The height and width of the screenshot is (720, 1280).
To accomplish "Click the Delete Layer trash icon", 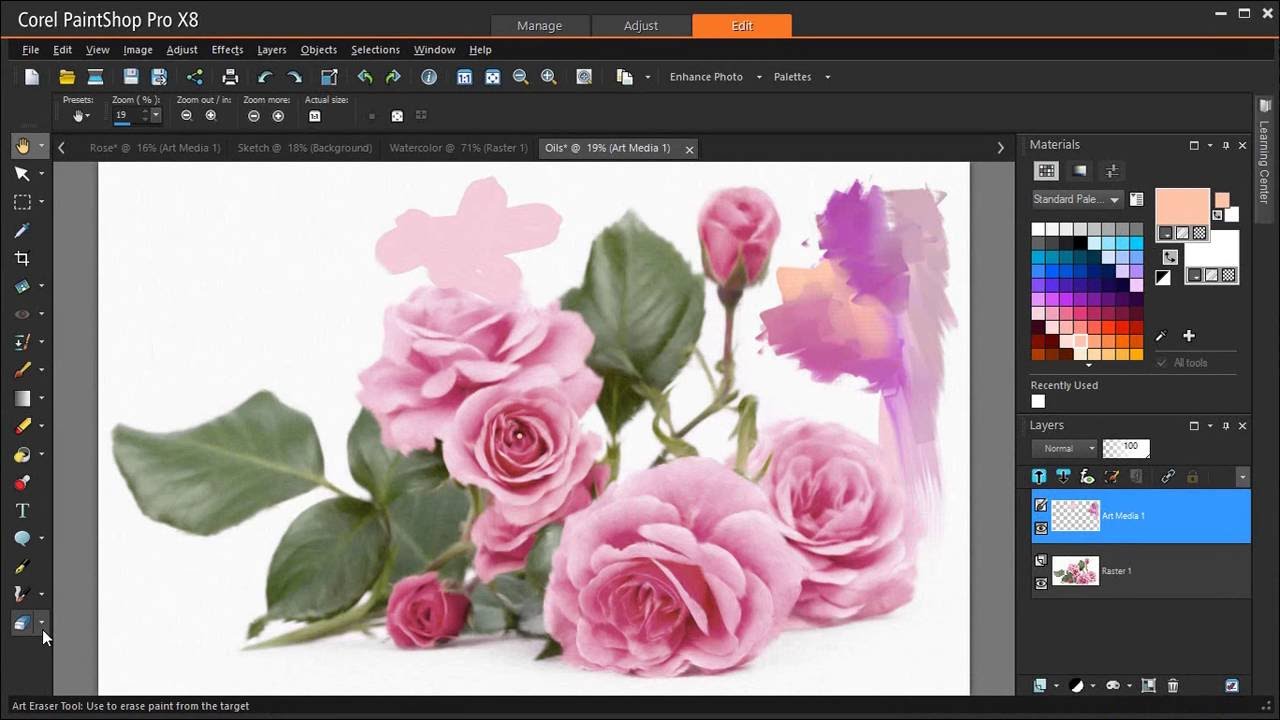I will [x=1172, y=686].
